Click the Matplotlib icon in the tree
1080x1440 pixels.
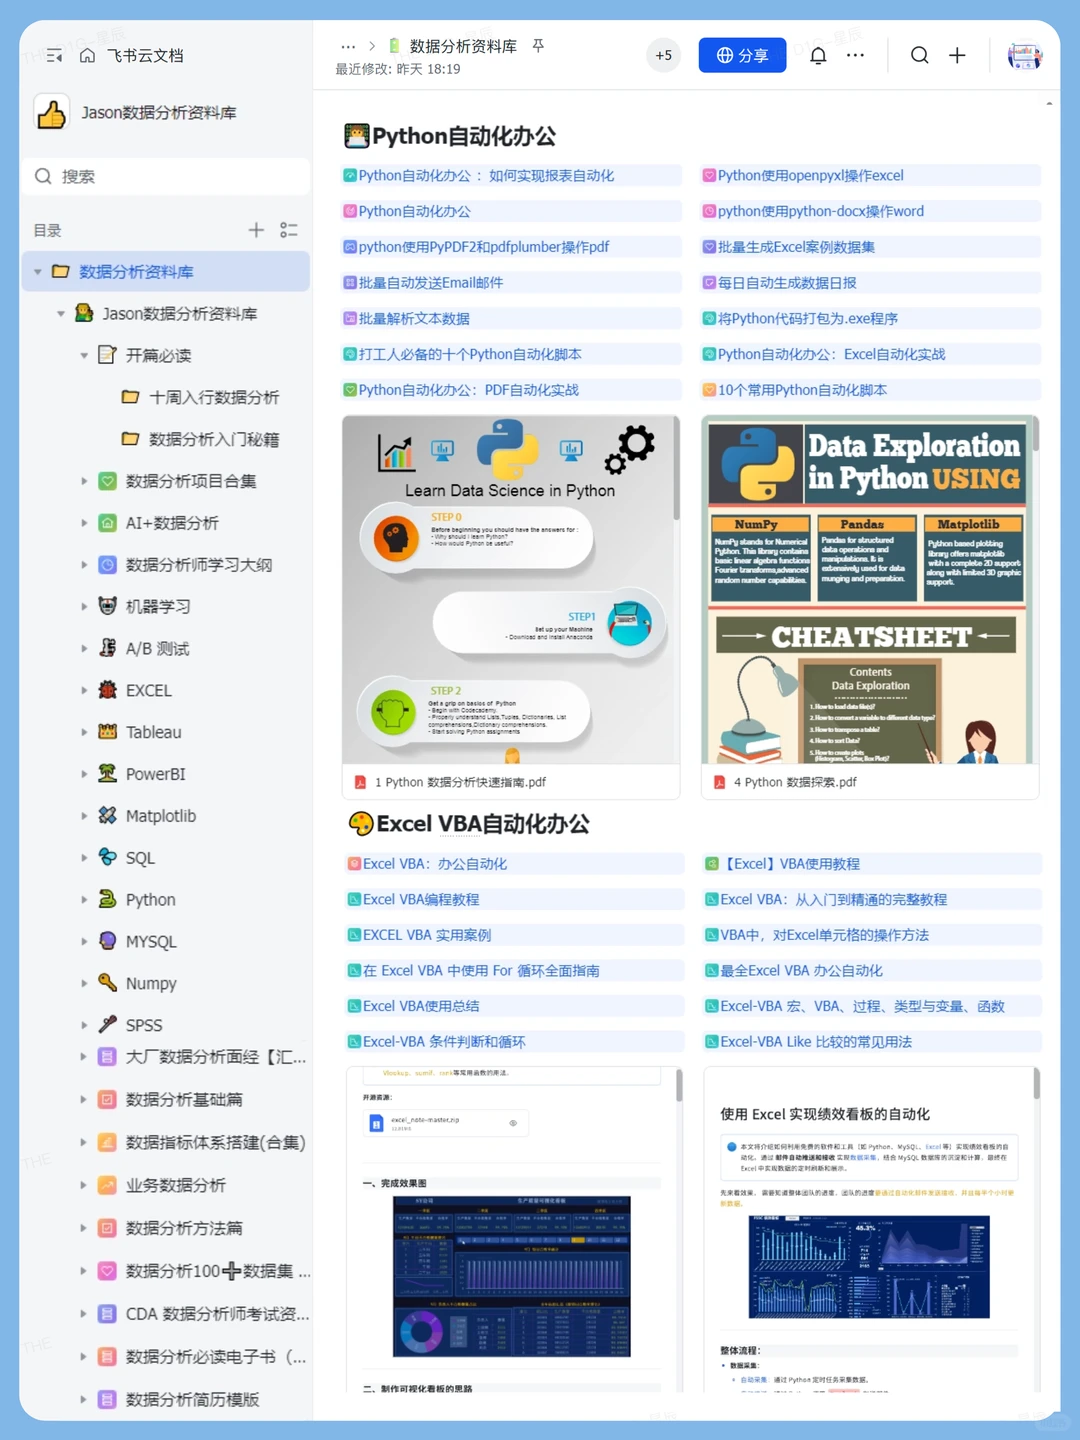click(x=108, y=816)
